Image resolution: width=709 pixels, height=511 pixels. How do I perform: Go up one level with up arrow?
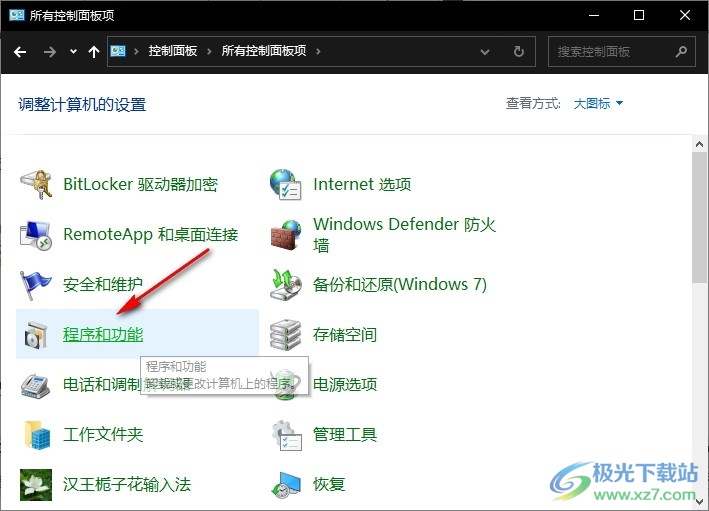click(x=94, y=52)
